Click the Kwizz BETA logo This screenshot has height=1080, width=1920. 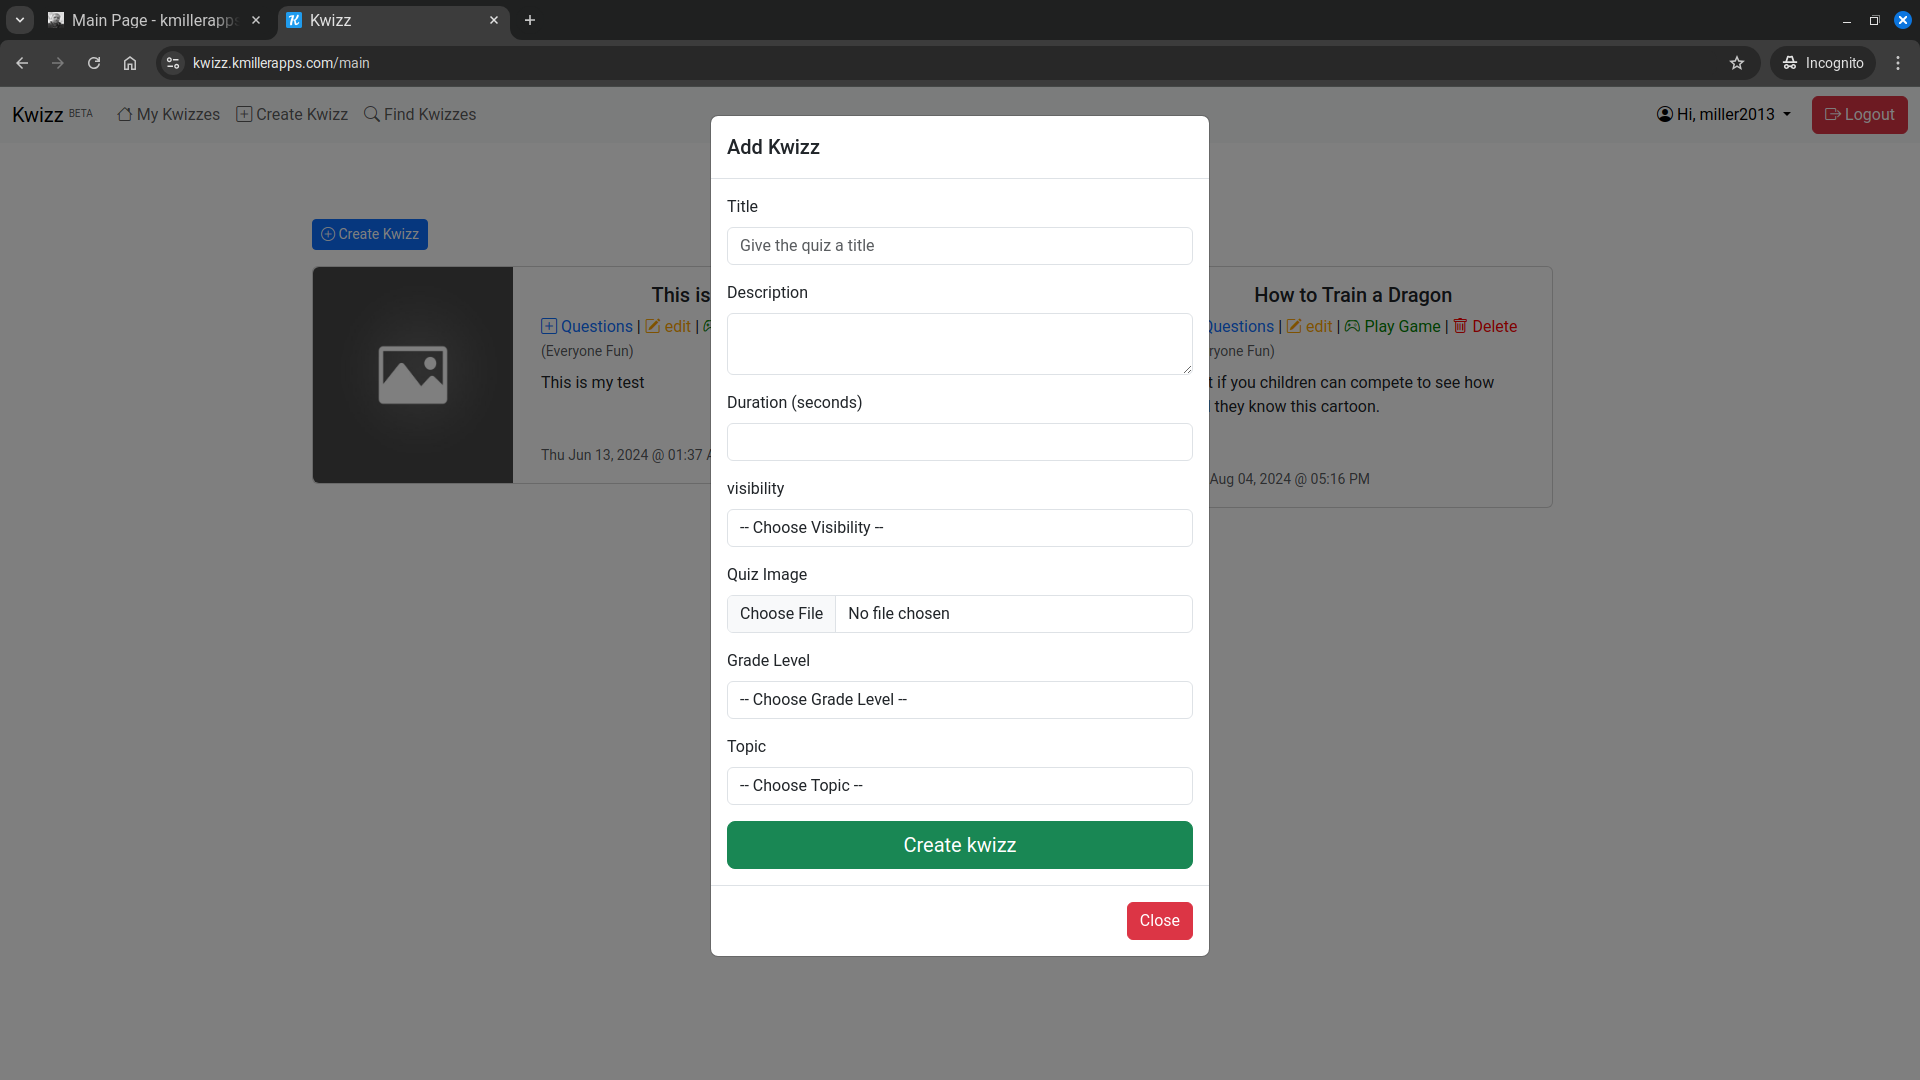(x=52, y=115)
